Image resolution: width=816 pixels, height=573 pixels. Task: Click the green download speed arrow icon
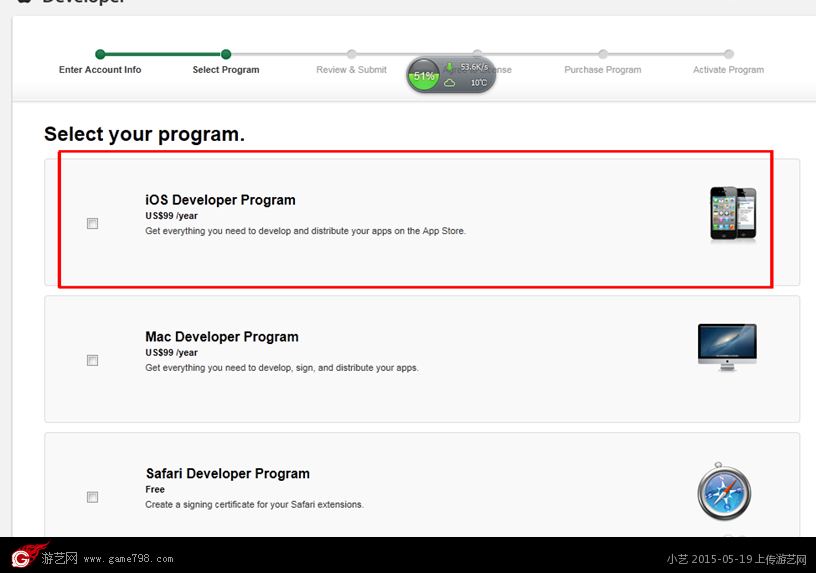click(x=449, y=67)
